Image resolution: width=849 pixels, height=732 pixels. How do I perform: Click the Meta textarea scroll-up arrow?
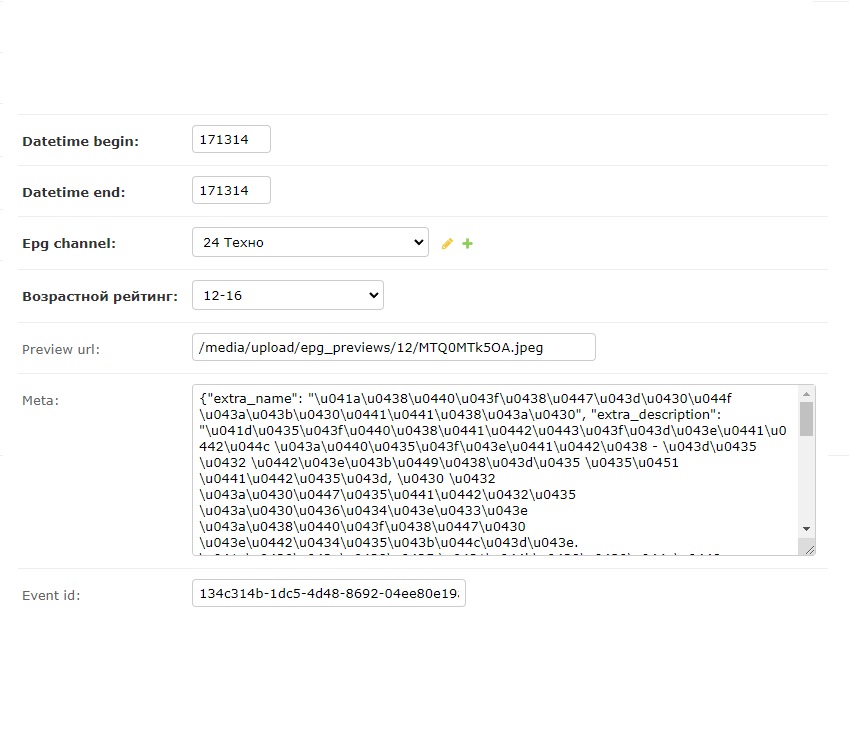pyautogui.click(x=806, y=394)
